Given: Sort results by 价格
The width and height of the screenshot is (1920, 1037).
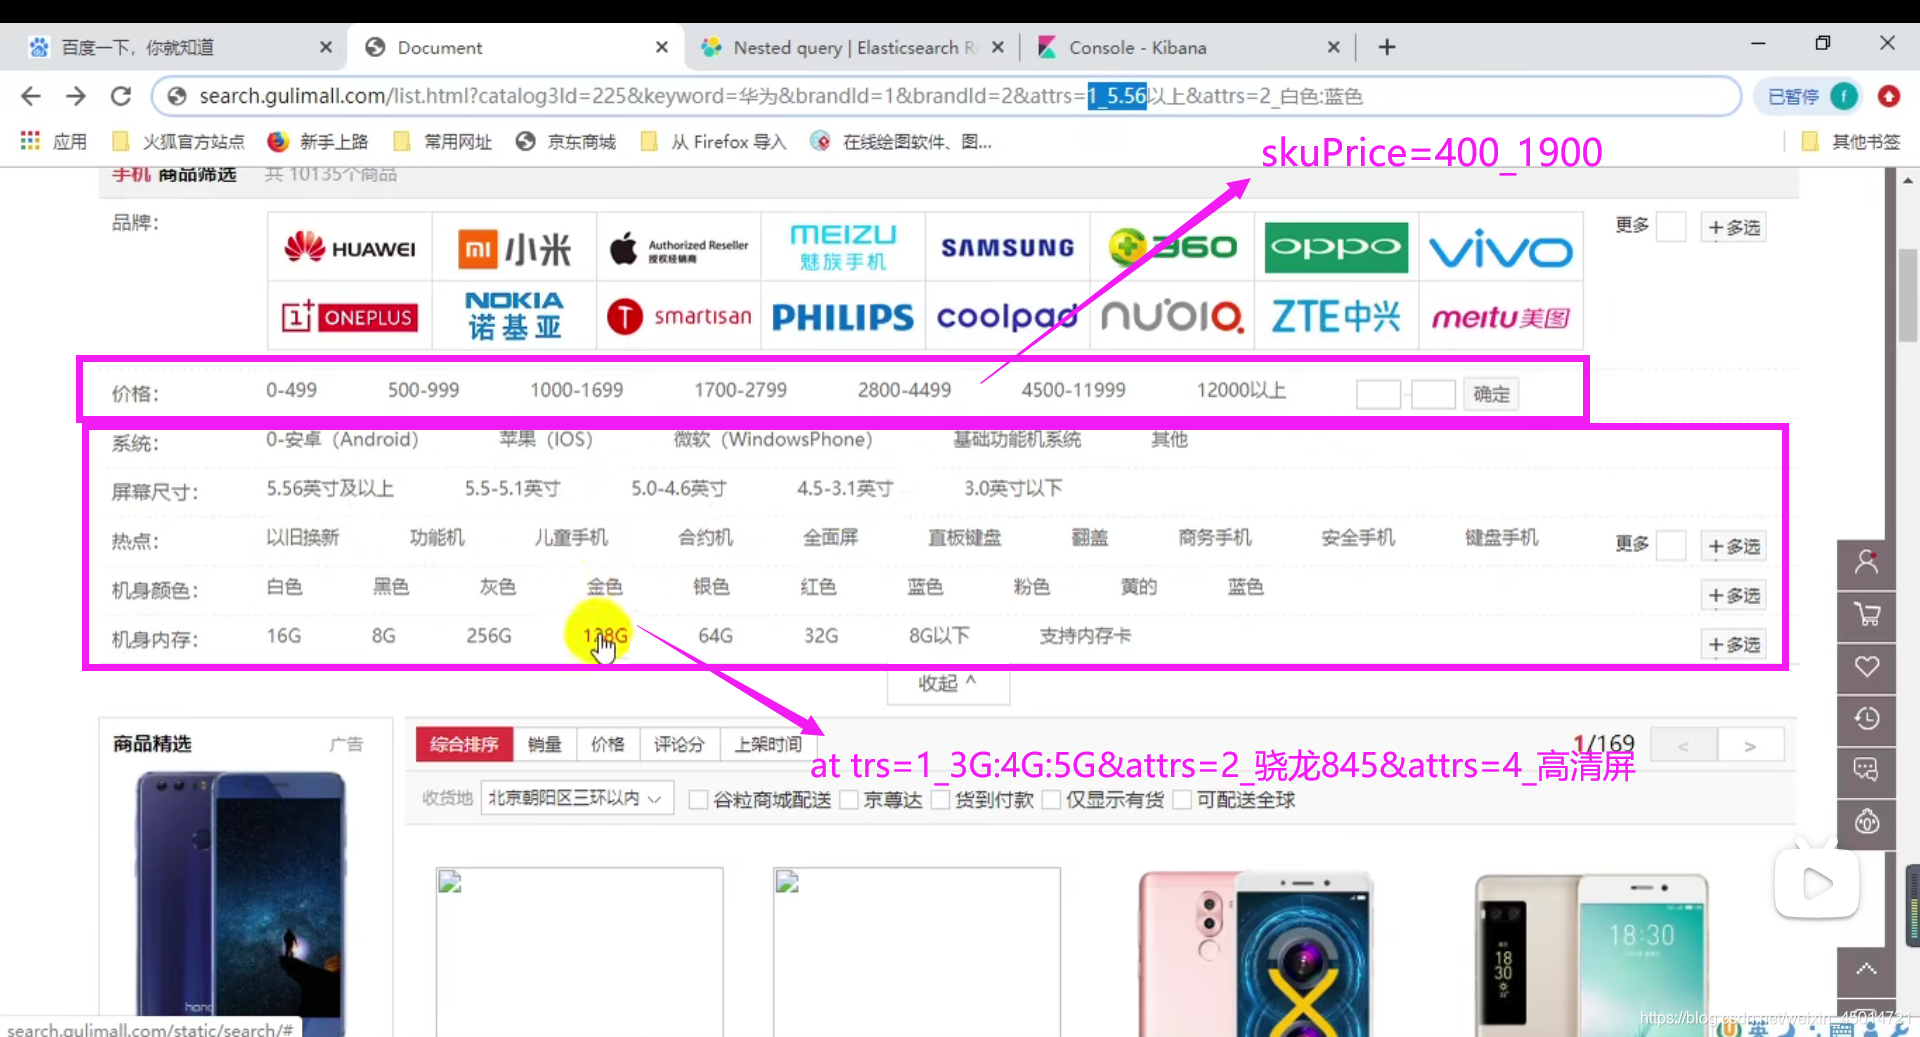Looking at the screenshot, I should 608,745.
